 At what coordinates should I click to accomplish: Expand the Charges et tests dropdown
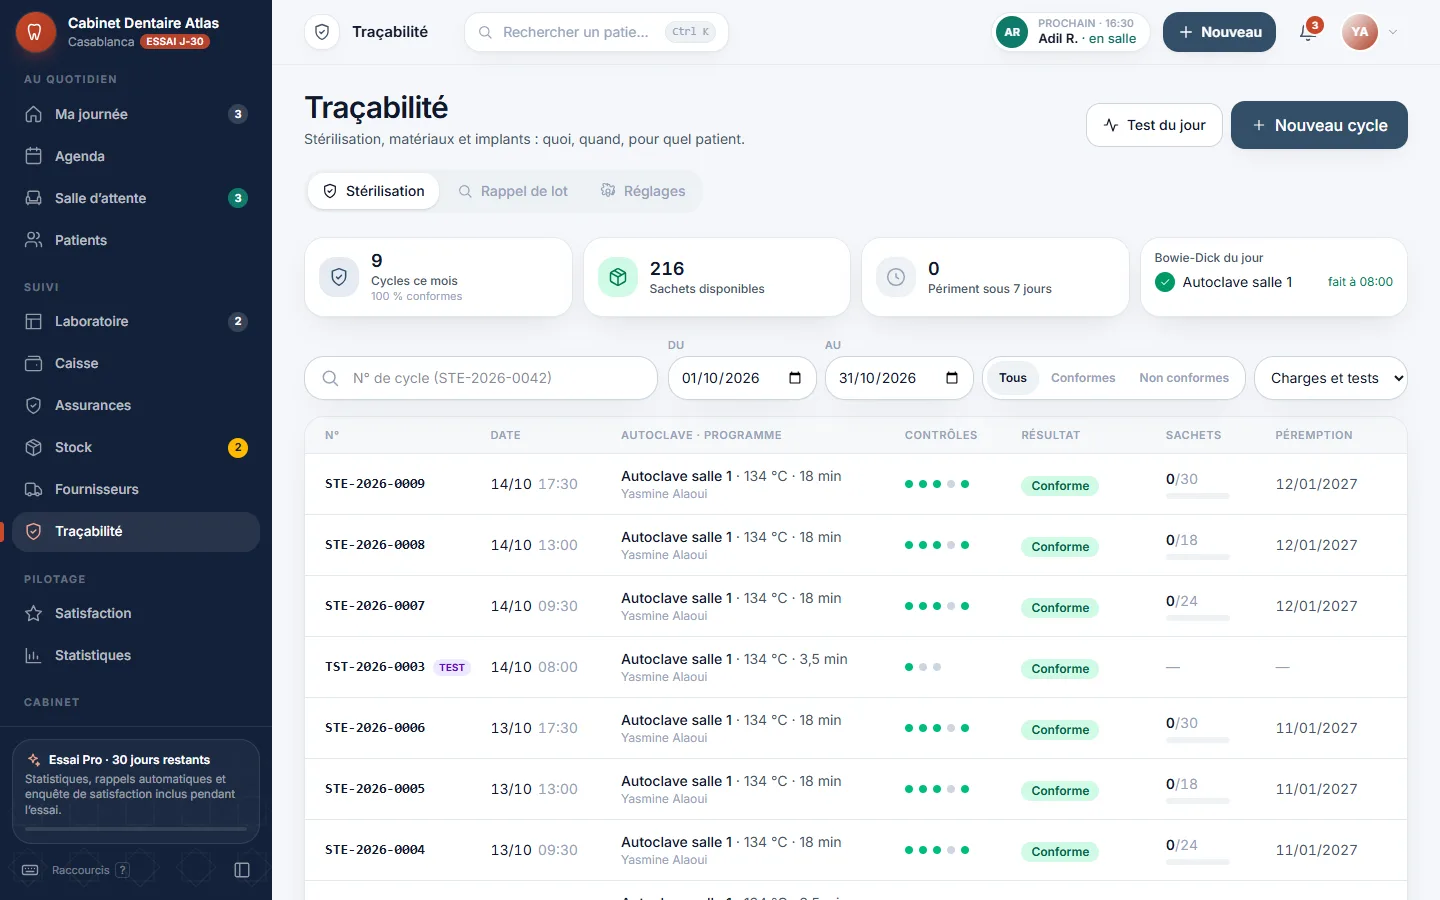(x=1330, y=378)
